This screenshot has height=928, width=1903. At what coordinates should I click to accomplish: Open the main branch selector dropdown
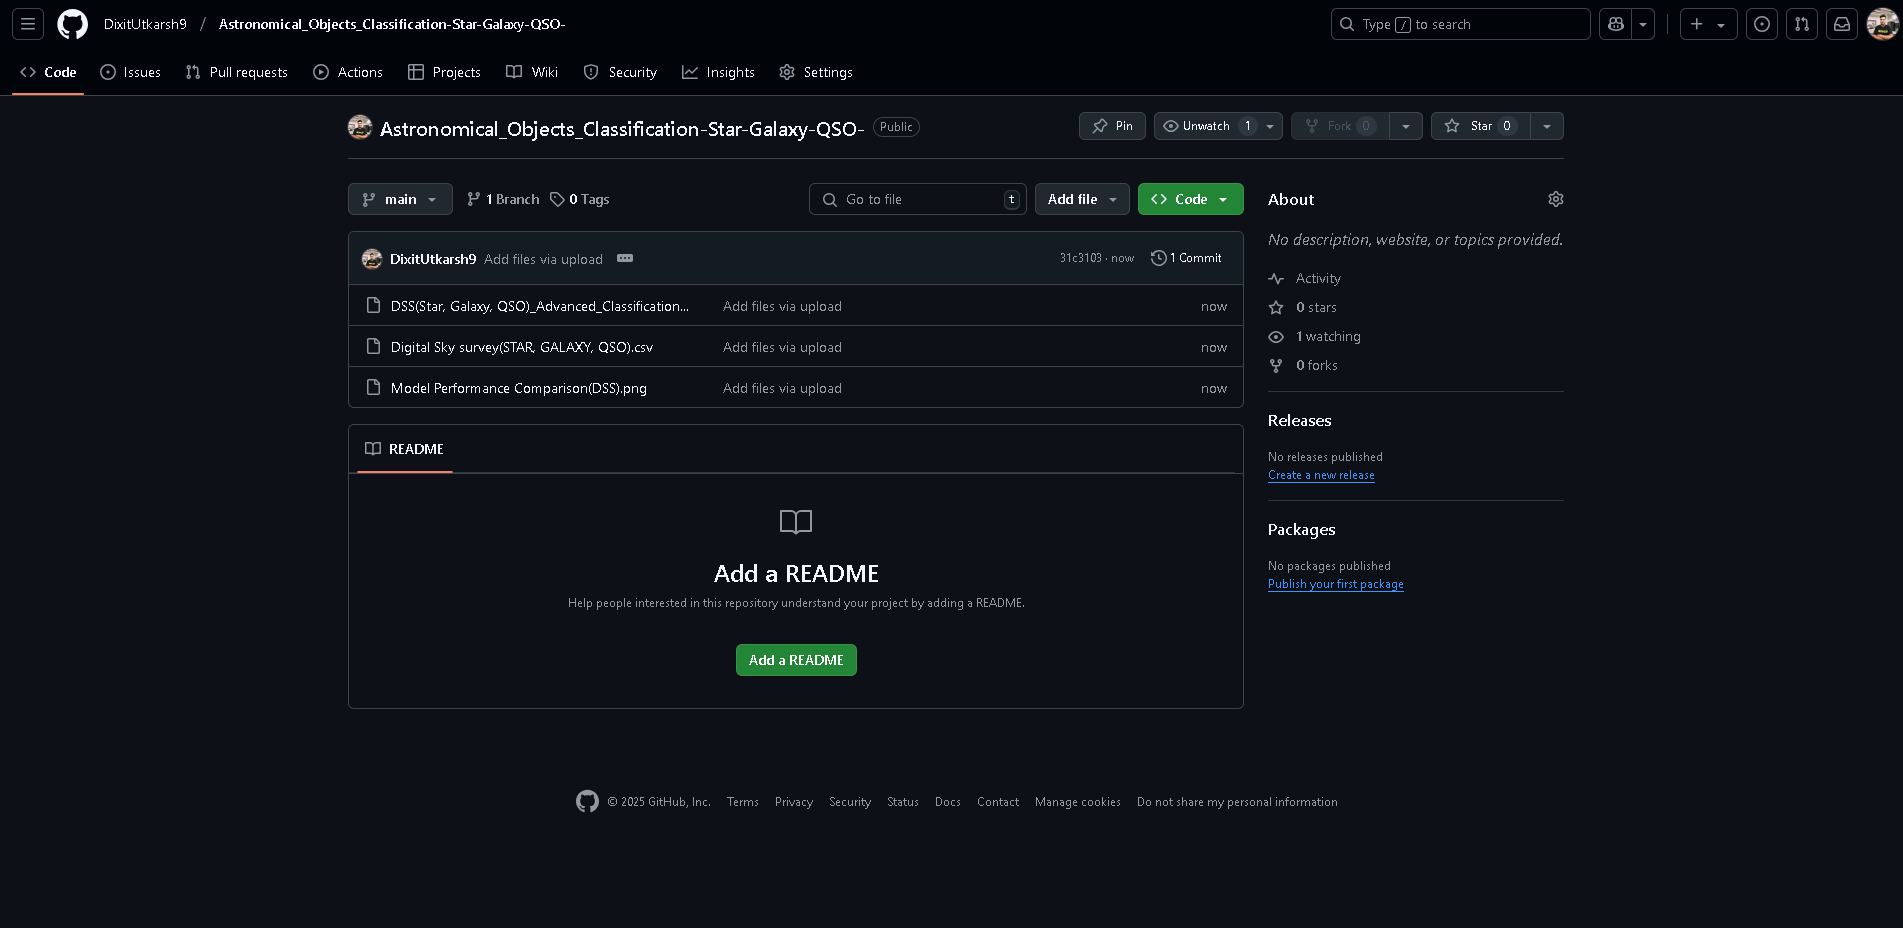(x=400, y=199)
